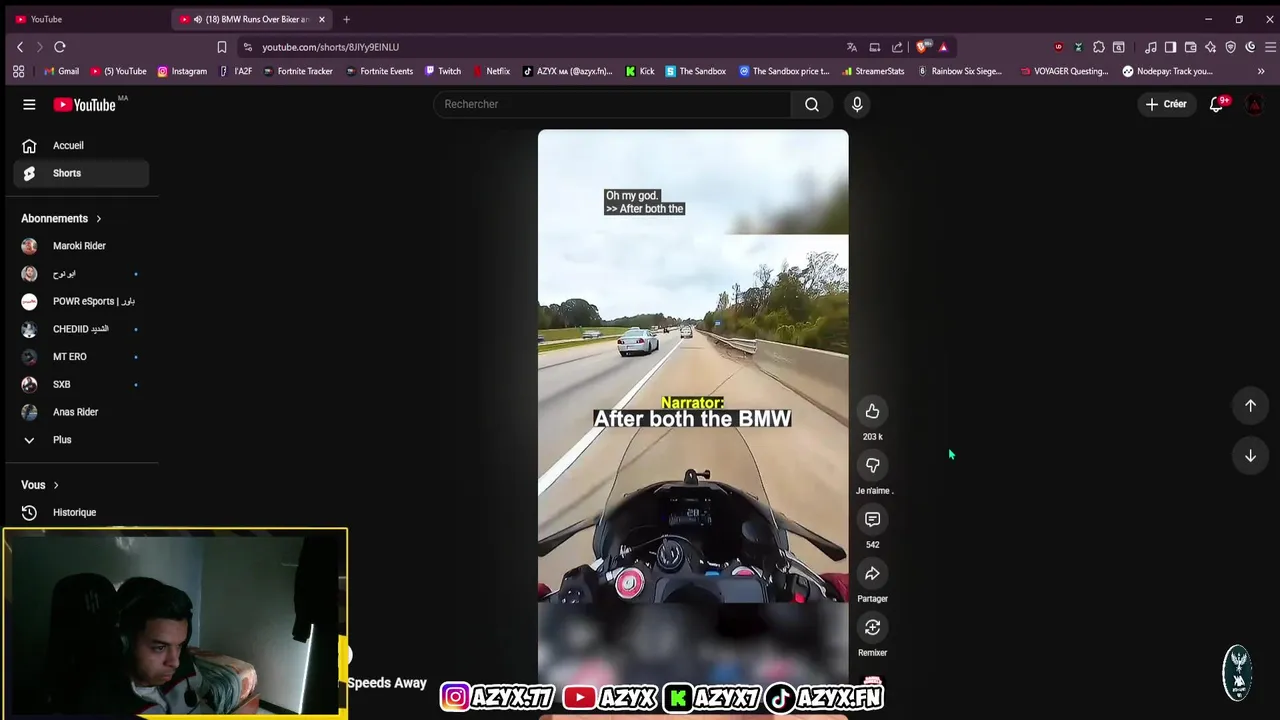Image resolution: width=1280 pixels, height=720 pixels.
Task: Open the browser share icon
Action: pyautogui.click(x=897, y=47)
